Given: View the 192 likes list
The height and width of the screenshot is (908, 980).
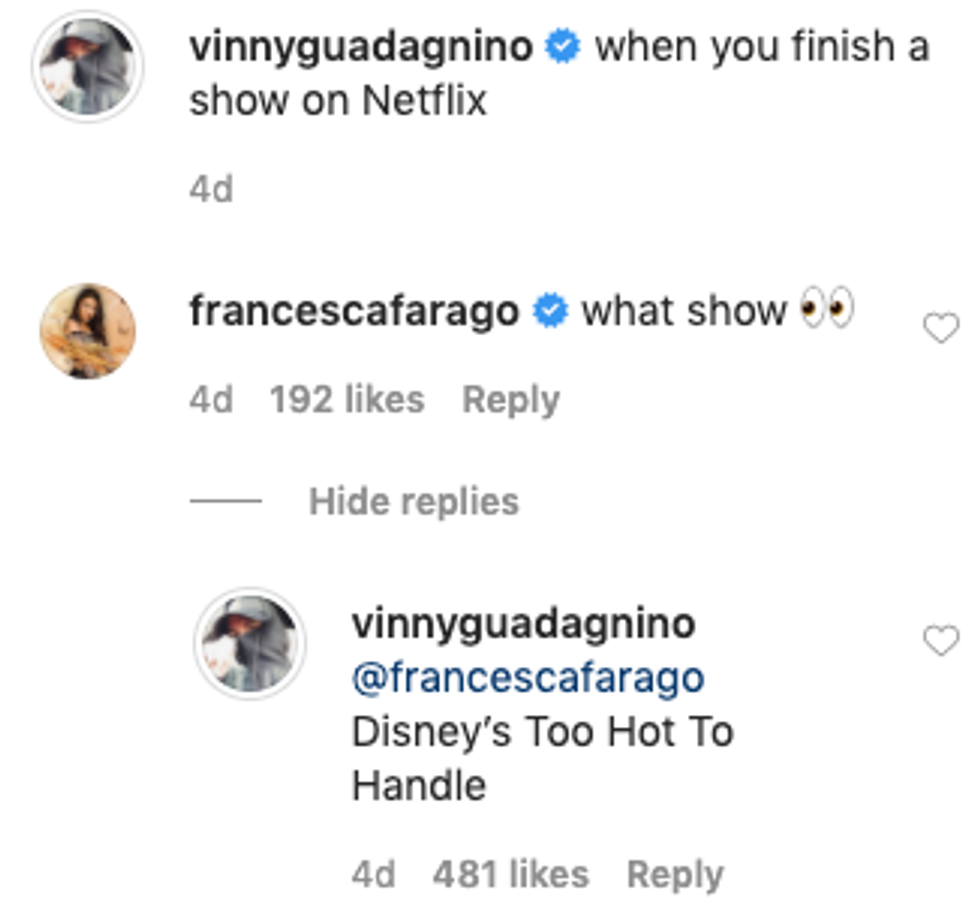Looking at the screenshot, I should coord(347,400).
